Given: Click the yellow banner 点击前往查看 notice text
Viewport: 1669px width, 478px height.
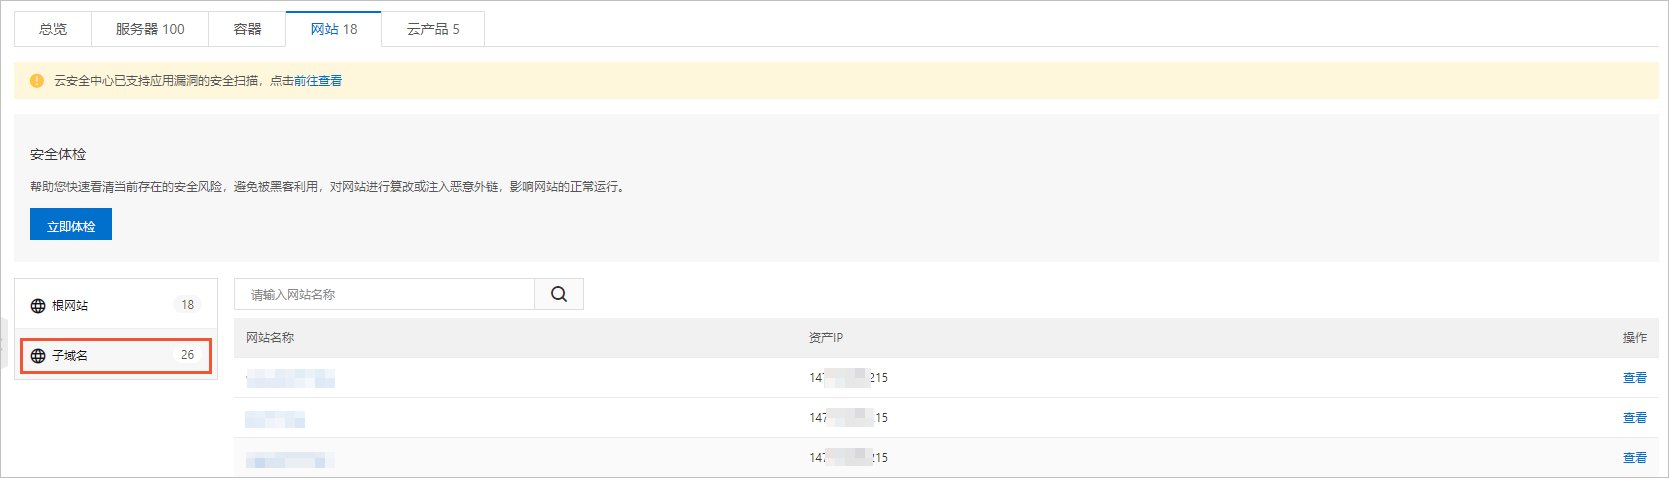Looking at the screenshot, I should [x=306, y=81].
